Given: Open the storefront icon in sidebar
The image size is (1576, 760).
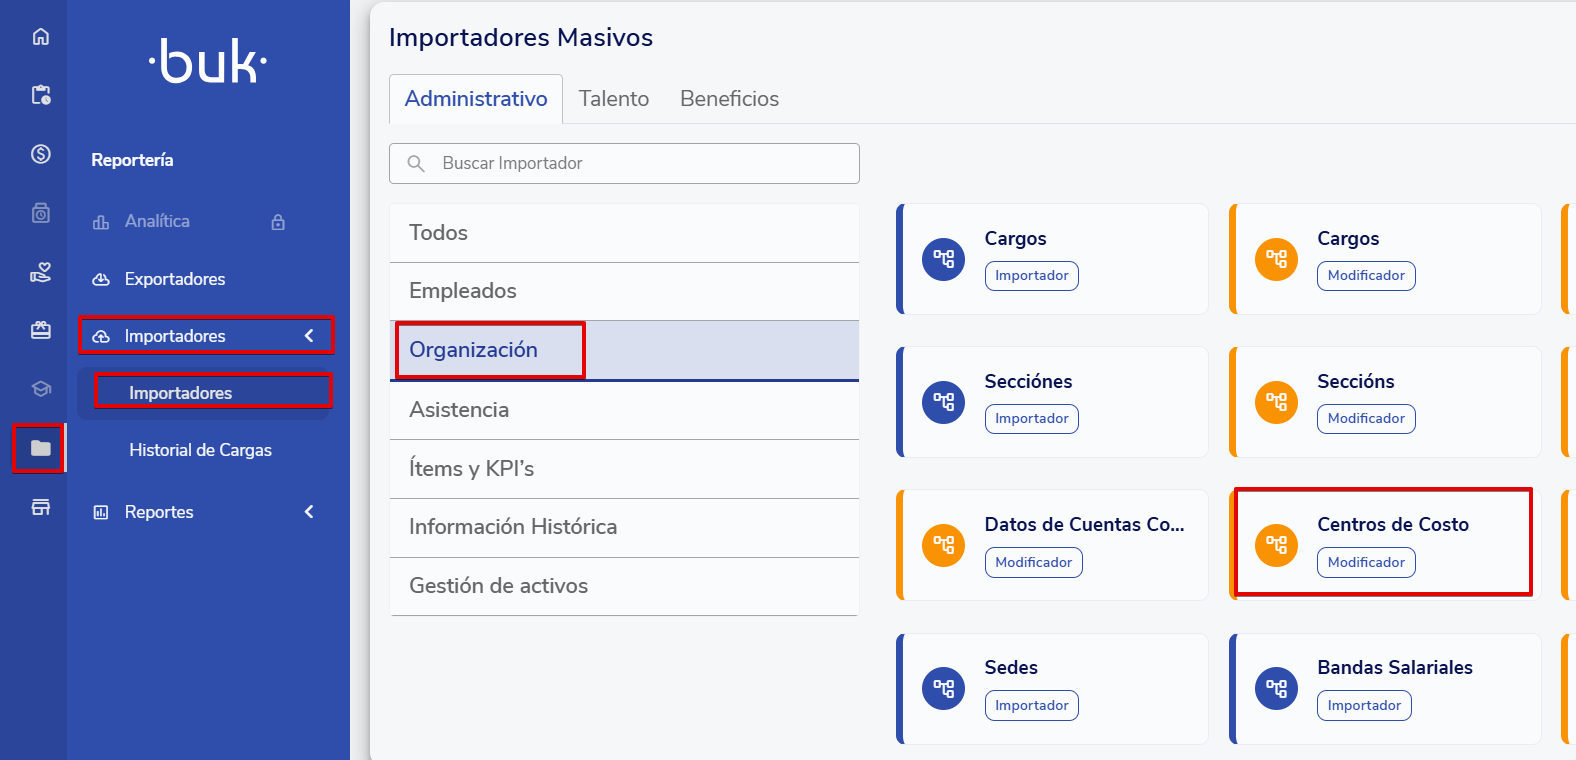Looking at the screenshot, I should pyautogui.click(x=40, y=507).
